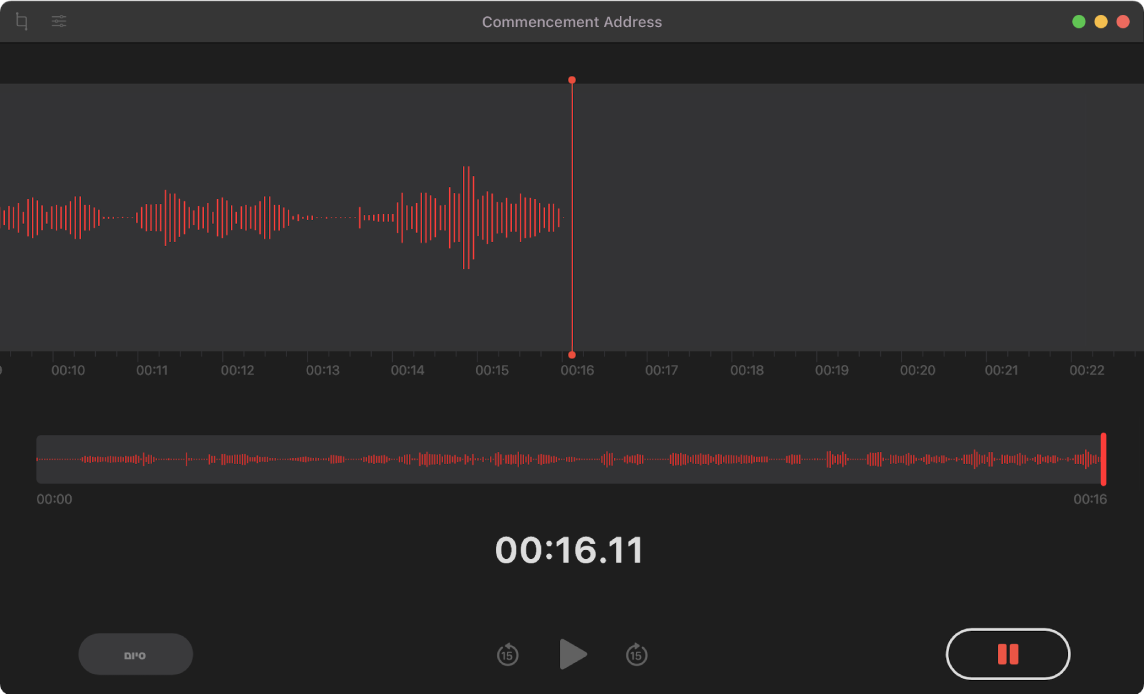
Task: Skip back 15 seconds
Action: click(508, 655)
